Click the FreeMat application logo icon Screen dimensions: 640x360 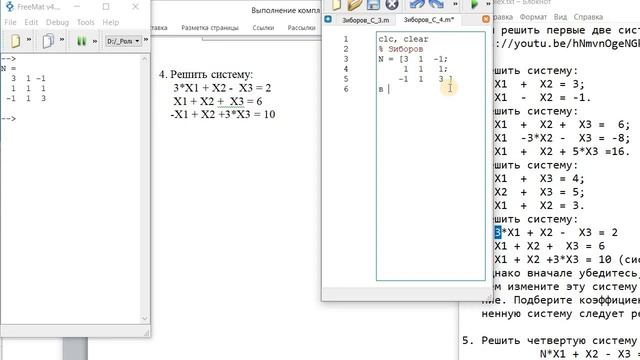point(9,7)
